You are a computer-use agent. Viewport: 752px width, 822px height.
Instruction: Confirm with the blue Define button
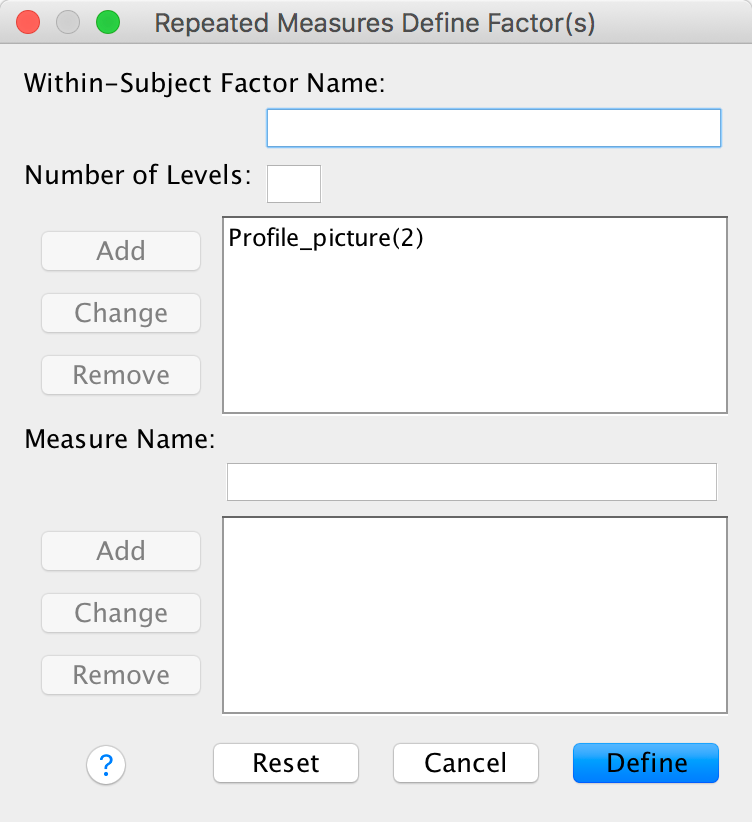[646, 763]
